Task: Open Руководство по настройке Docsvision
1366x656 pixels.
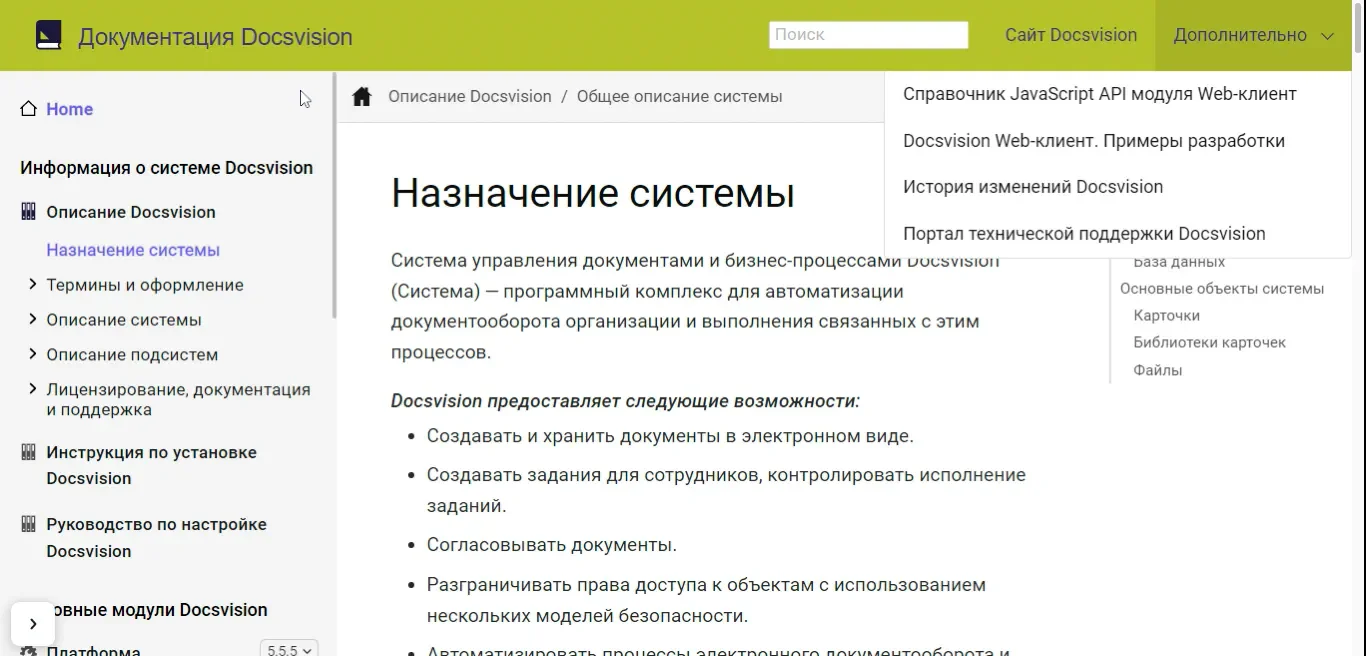Action: coord(156,537)
